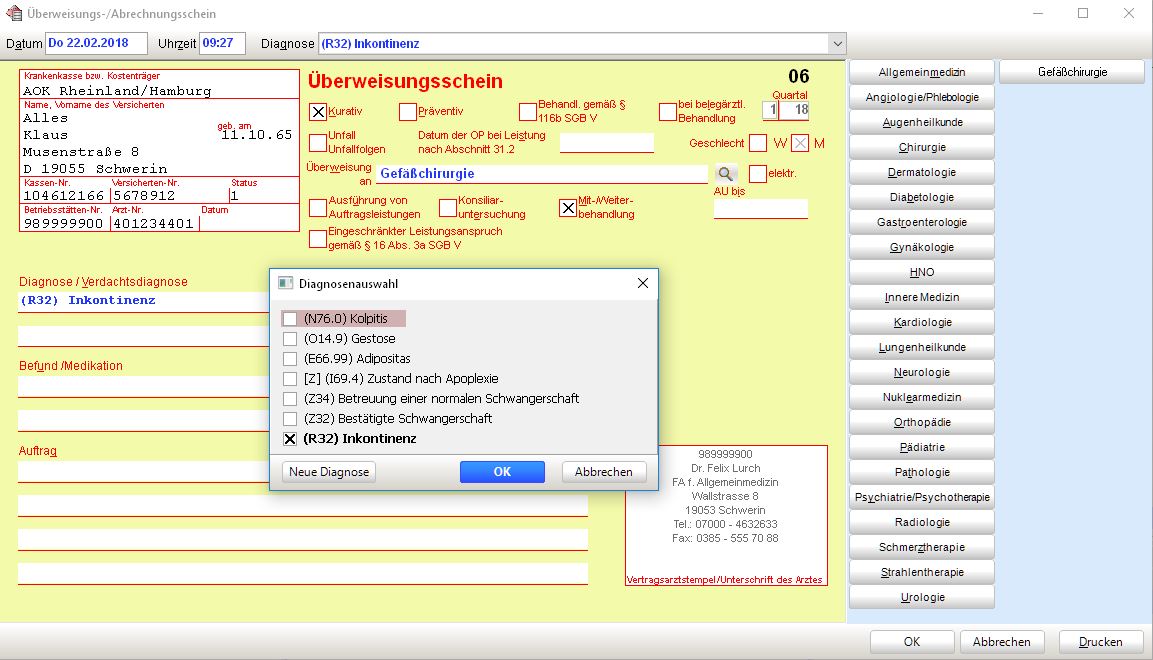Click the magnifier search icon beside Gefäßchirurgie

pyautogui.click(x=725, y=173)
